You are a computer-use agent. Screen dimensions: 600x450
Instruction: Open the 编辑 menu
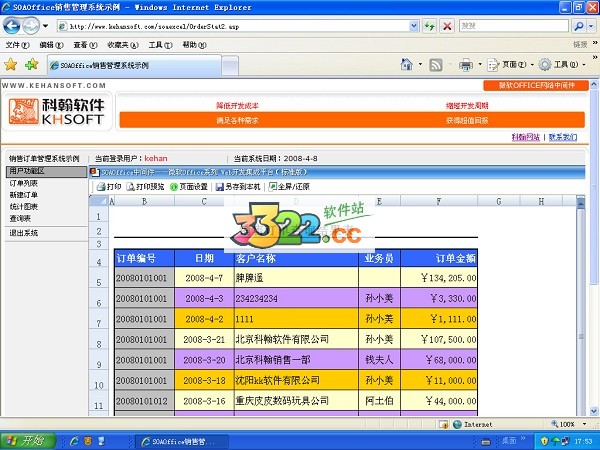(51, 45)
